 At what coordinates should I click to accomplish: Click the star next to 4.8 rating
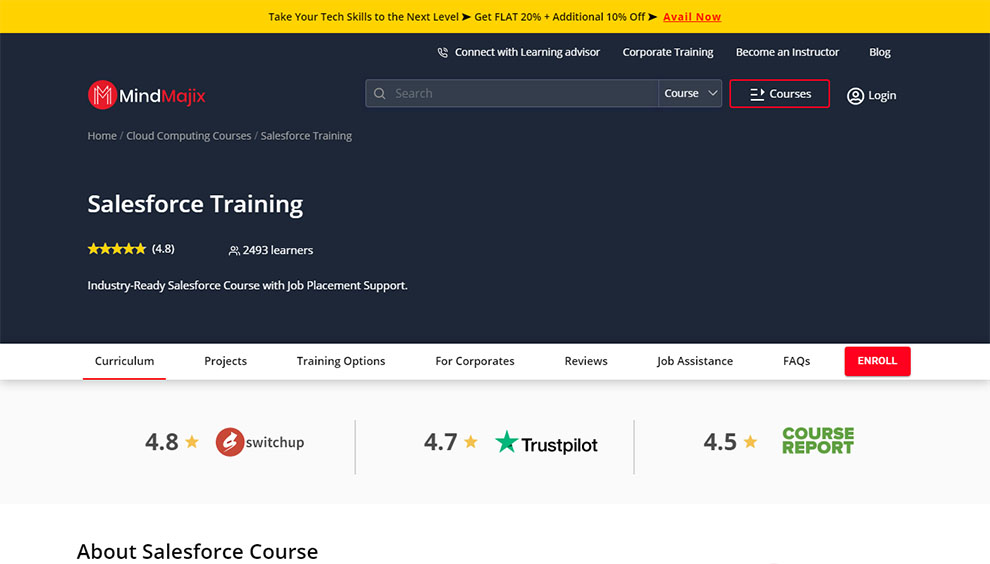(x=192, y=441)
